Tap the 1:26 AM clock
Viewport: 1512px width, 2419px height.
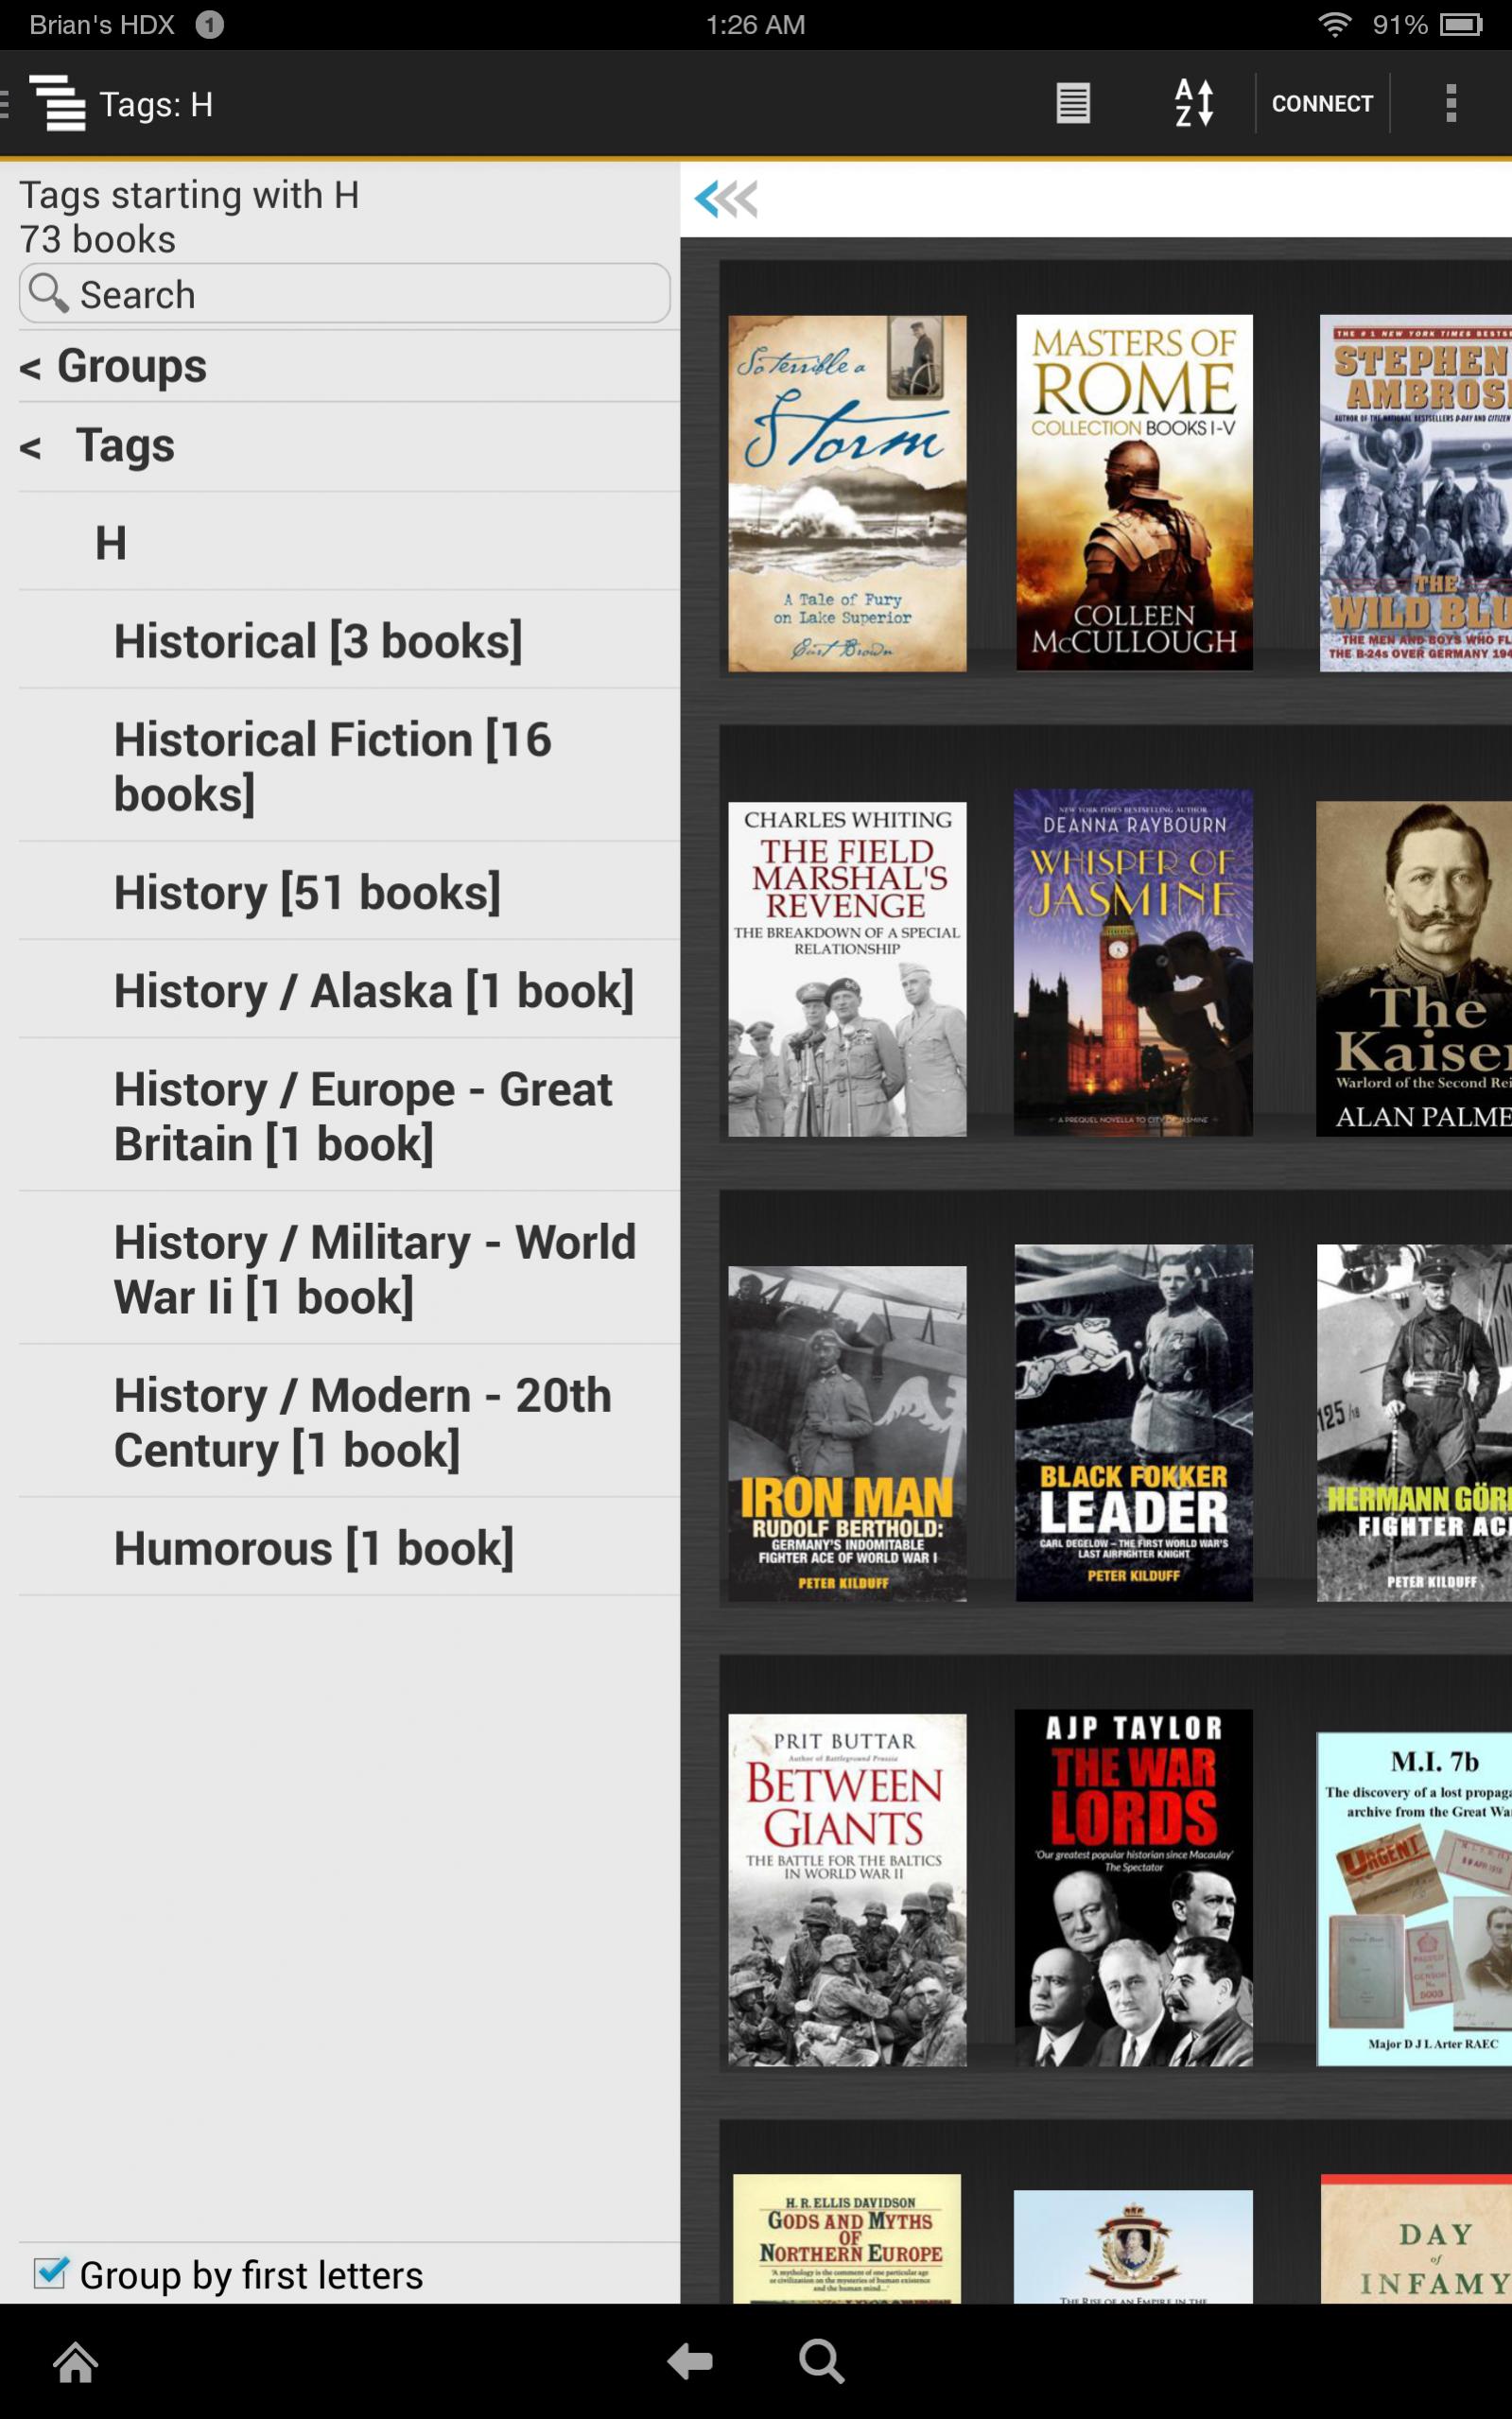(756, 24)
